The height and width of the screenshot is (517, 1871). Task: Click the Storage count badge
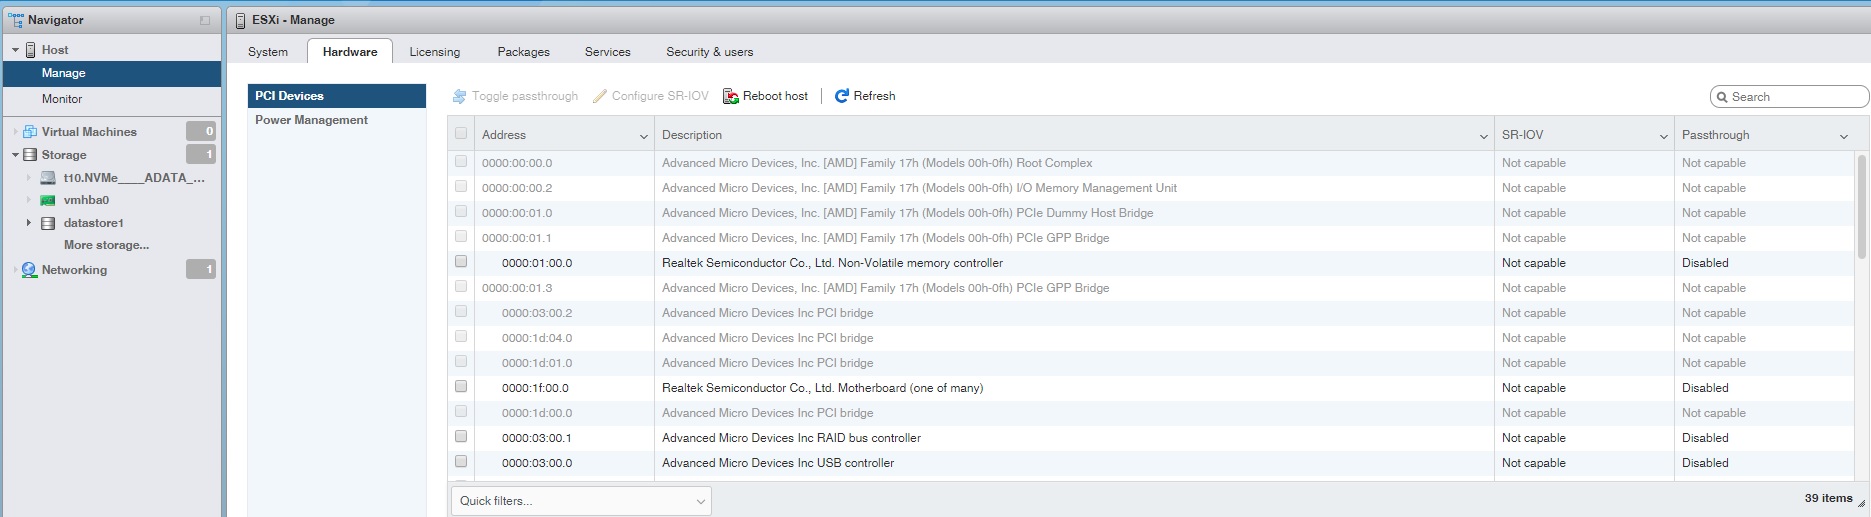[201, 154]
